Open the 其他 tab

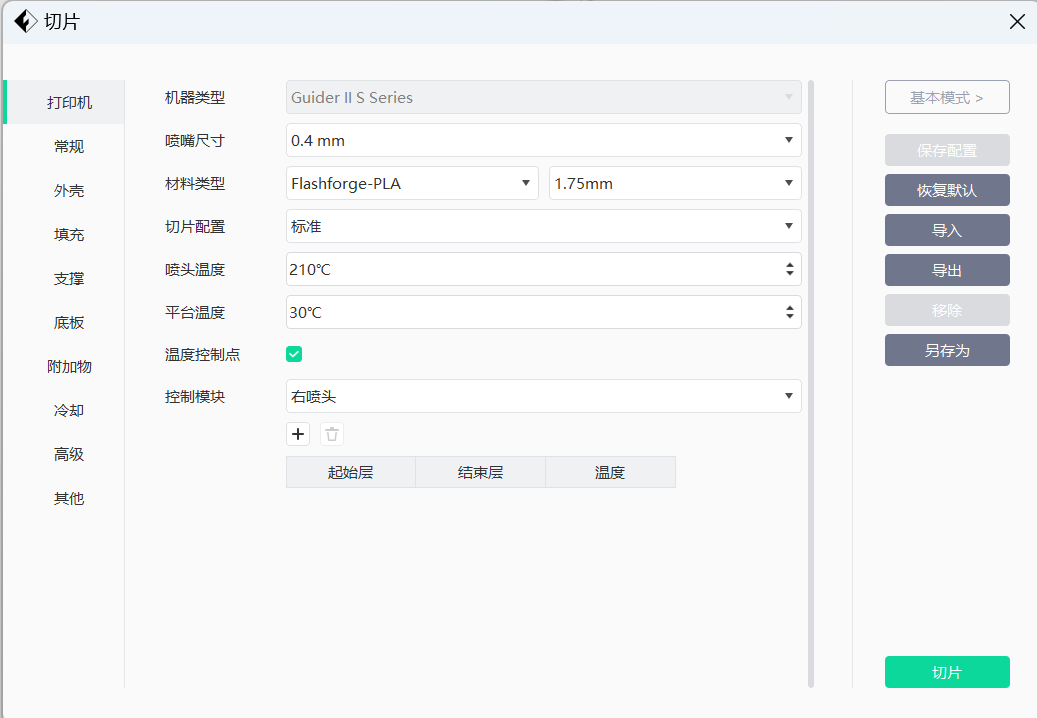coord(69,498)
